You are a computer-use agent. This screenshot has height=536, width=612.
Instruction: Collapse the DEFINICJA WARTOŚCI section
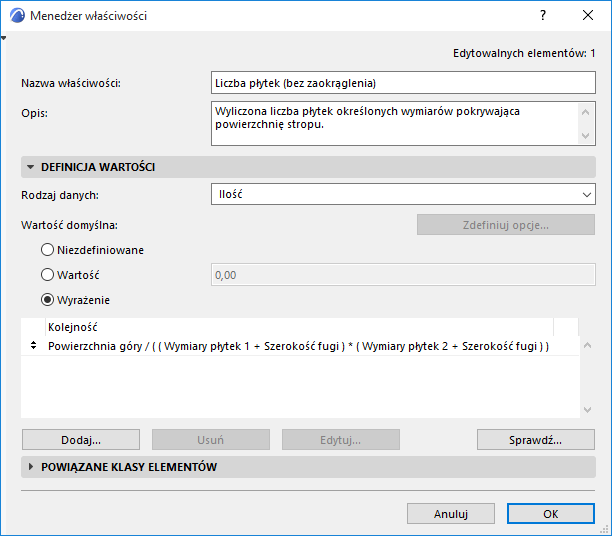(30, 167)
